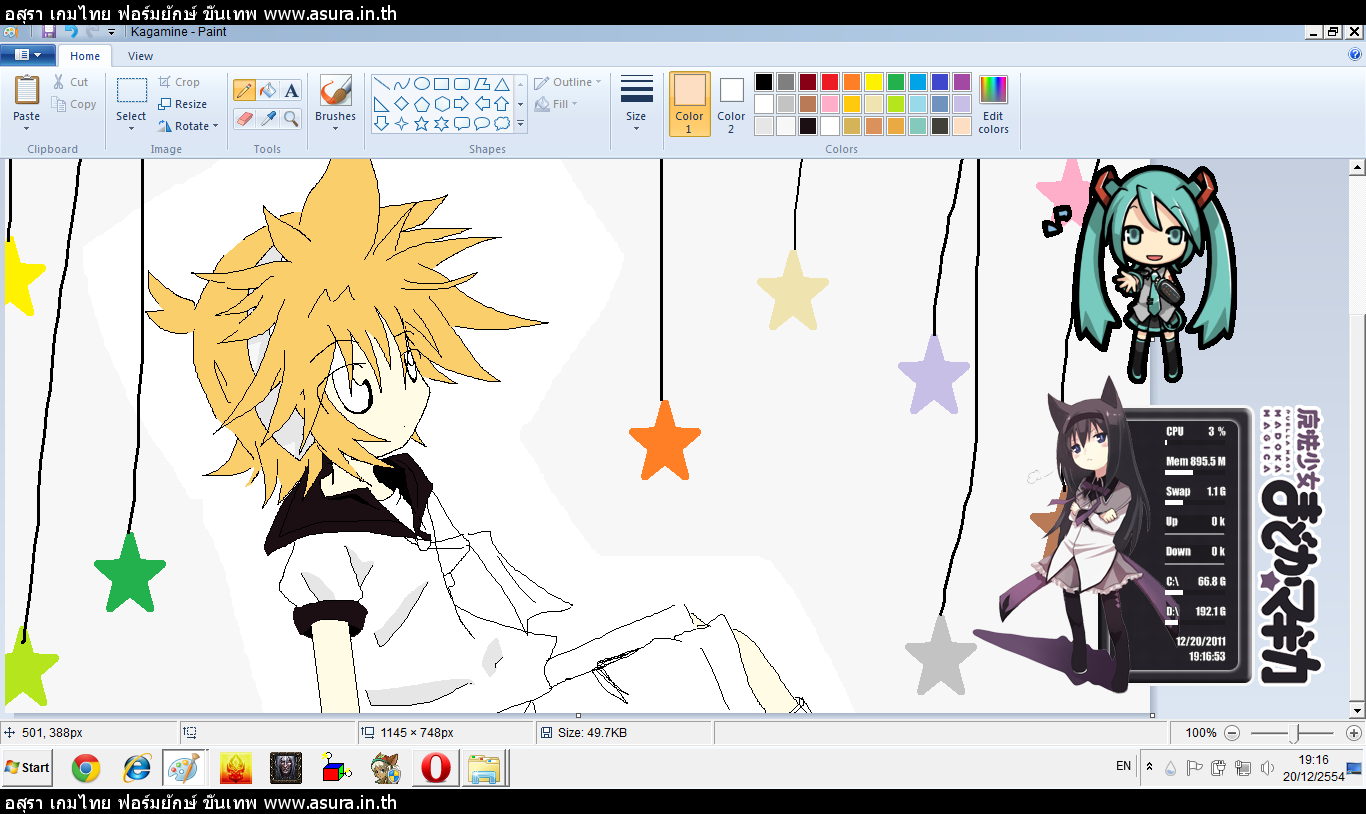Expand the Shapes gallery more arrow
The width and height of the screenshot is (1366, 814).
tap(520, 125)
